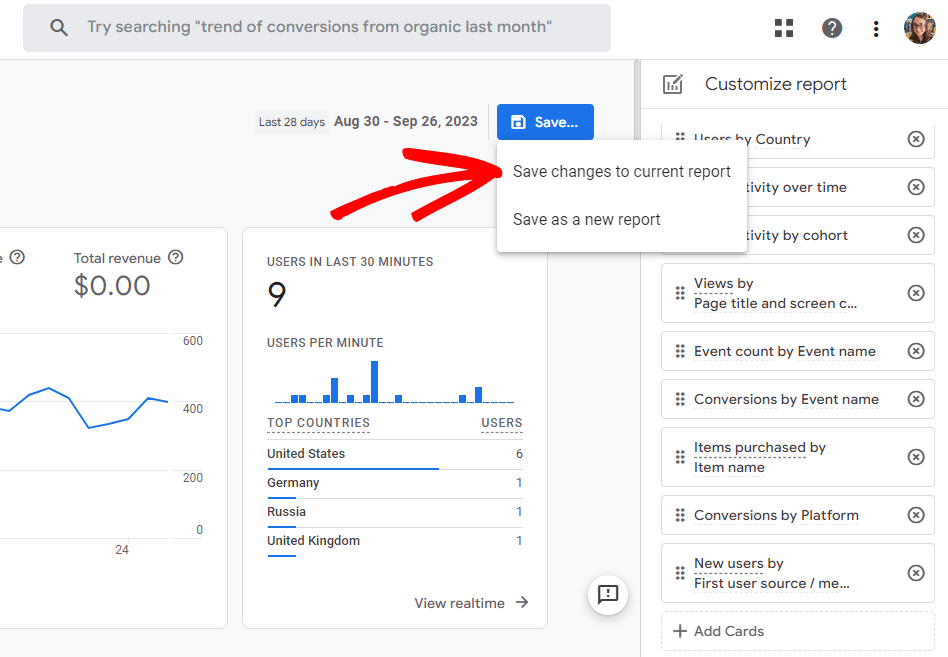Screen dimensions: 948x657
Task: Open the Last 28 days date range selector
Action: [290, 121]
